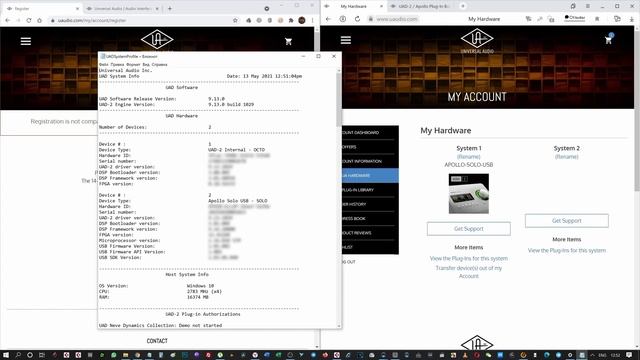Click left browser address bar URL
The image size is (640, 360).
[92, 20]
